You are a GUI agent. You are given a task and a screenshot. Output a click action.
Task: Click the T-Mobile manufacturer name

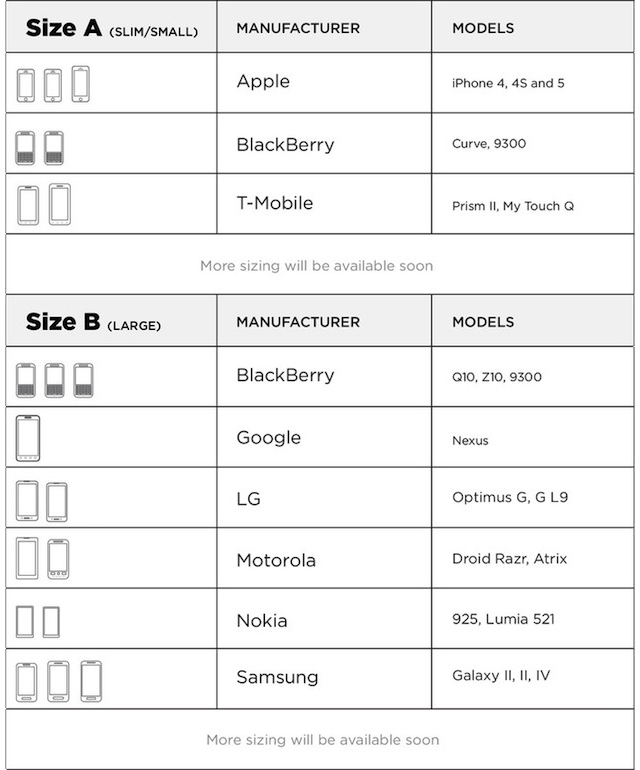click(x=274, y=203)
